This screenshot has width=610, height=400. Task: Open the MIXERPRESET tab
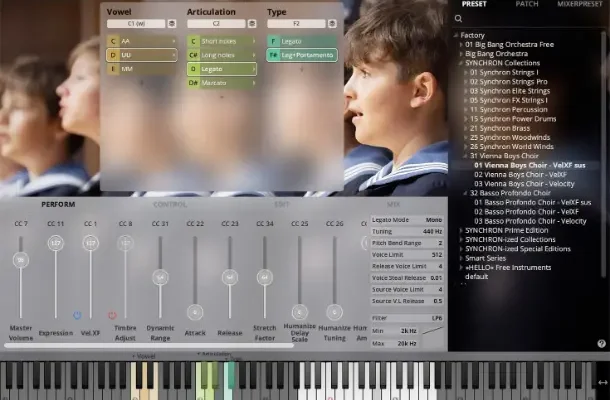pyautogui.click(x=581, y=4)
